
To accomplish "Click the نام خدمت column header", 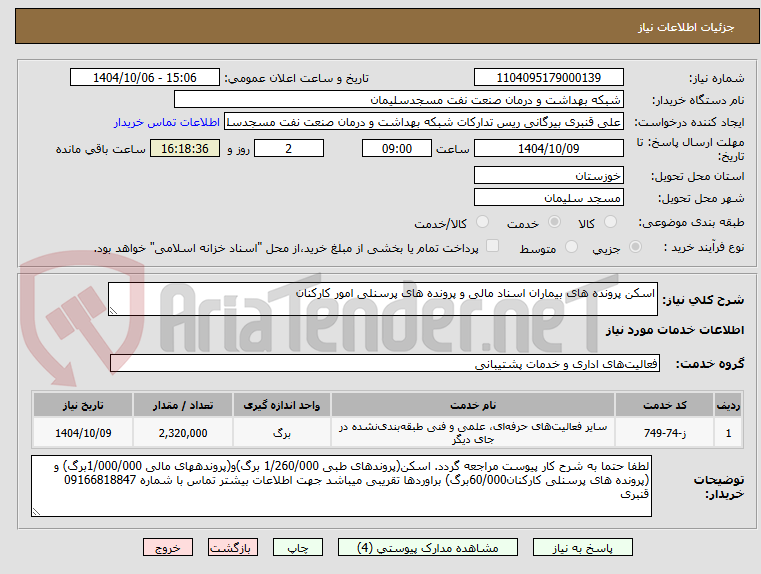I will (x=473, y=405).
